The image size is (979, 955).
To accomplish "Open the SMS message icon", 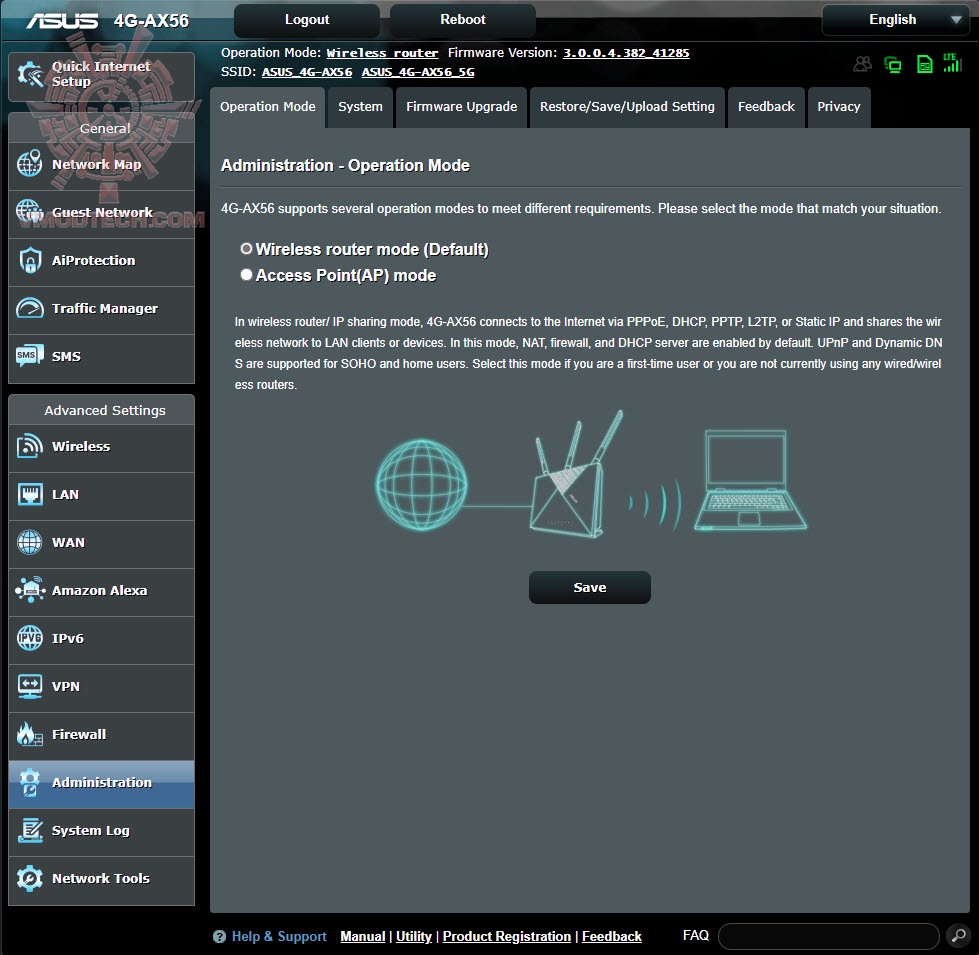I will [29, 356].
